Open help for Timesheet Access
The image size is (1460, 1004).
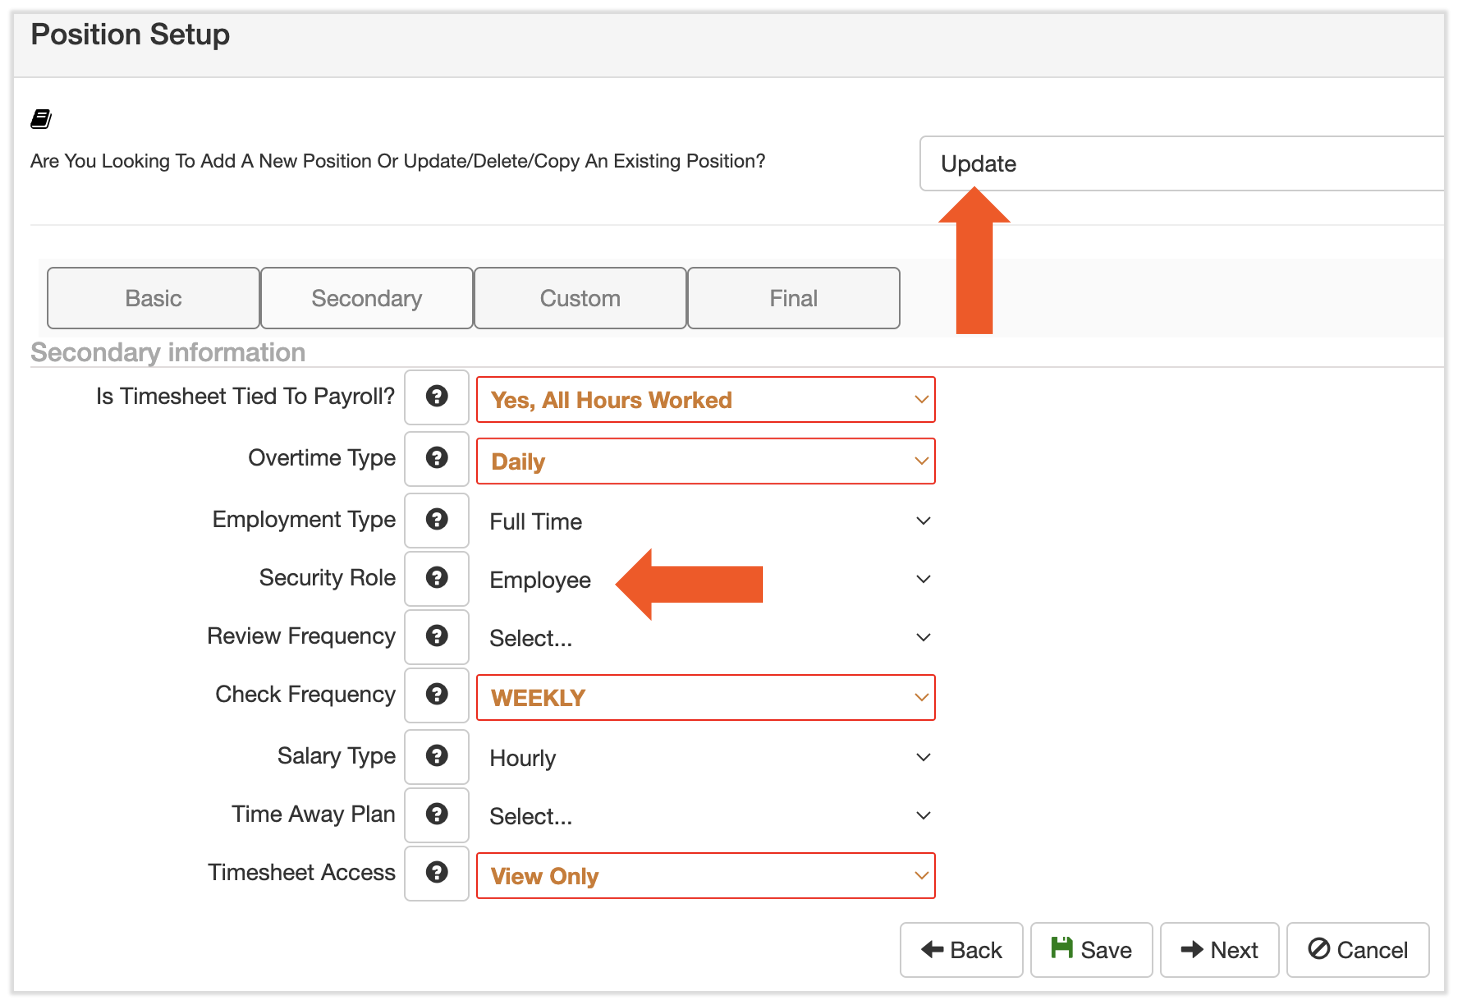(437, 873)
